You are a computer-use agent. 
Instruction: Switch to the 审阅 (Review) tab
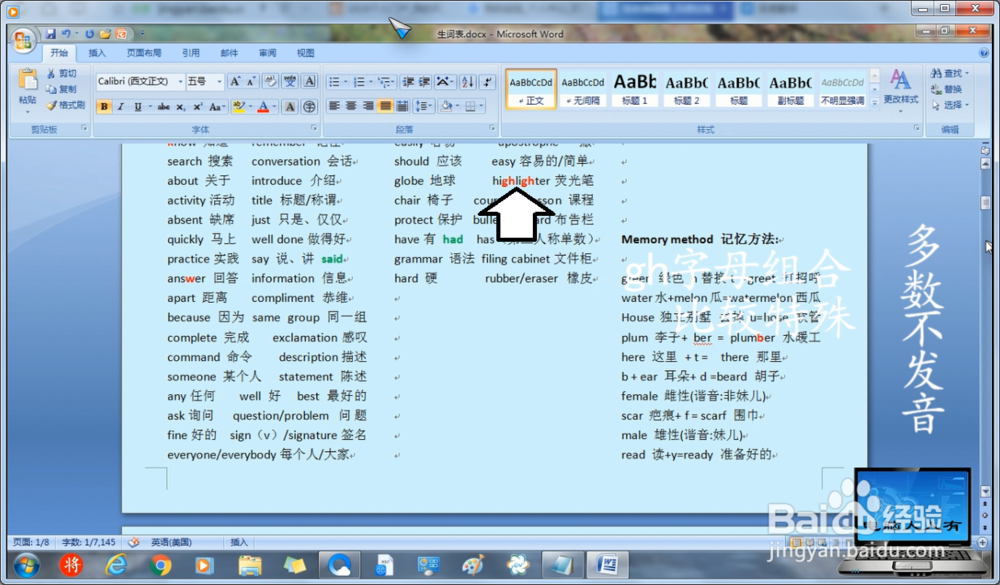(267, 53)
